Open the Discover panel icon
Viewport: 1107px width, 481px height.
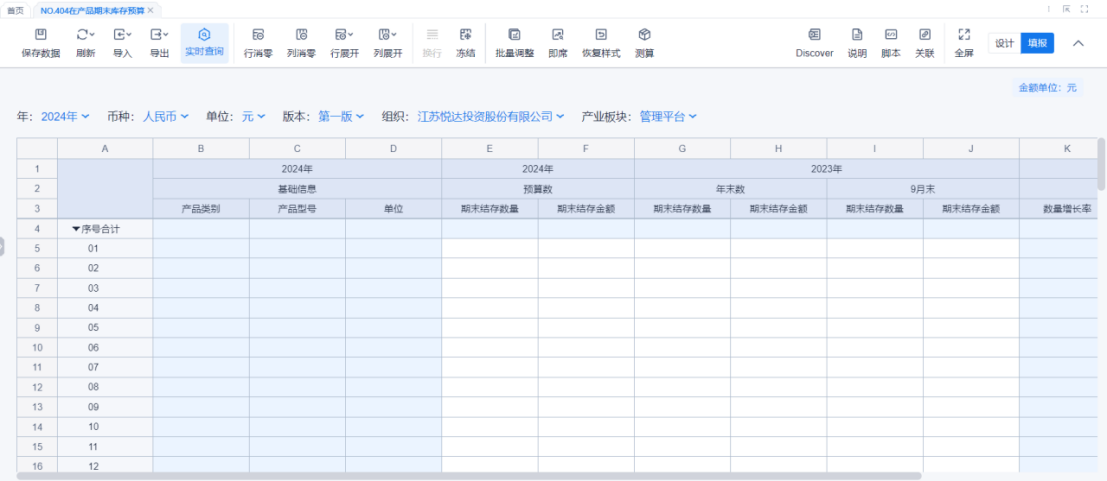pos(814,35)
